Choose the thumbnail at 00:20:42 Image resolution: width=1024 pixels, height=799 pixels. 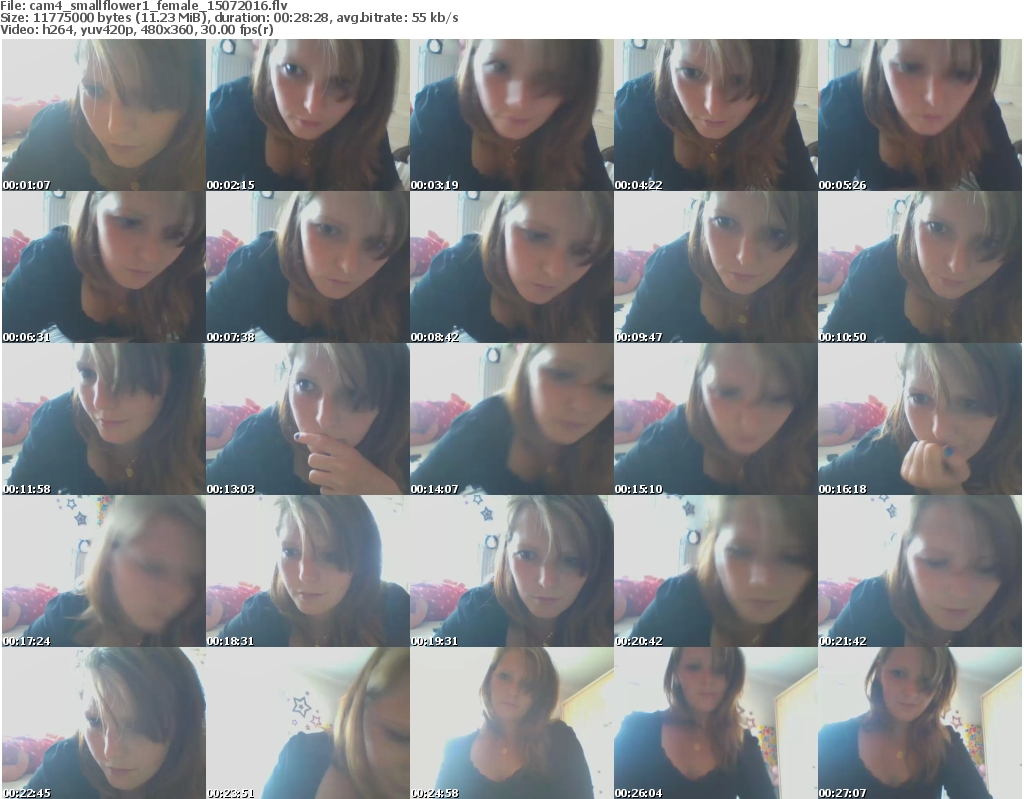(x=716, y=572)
